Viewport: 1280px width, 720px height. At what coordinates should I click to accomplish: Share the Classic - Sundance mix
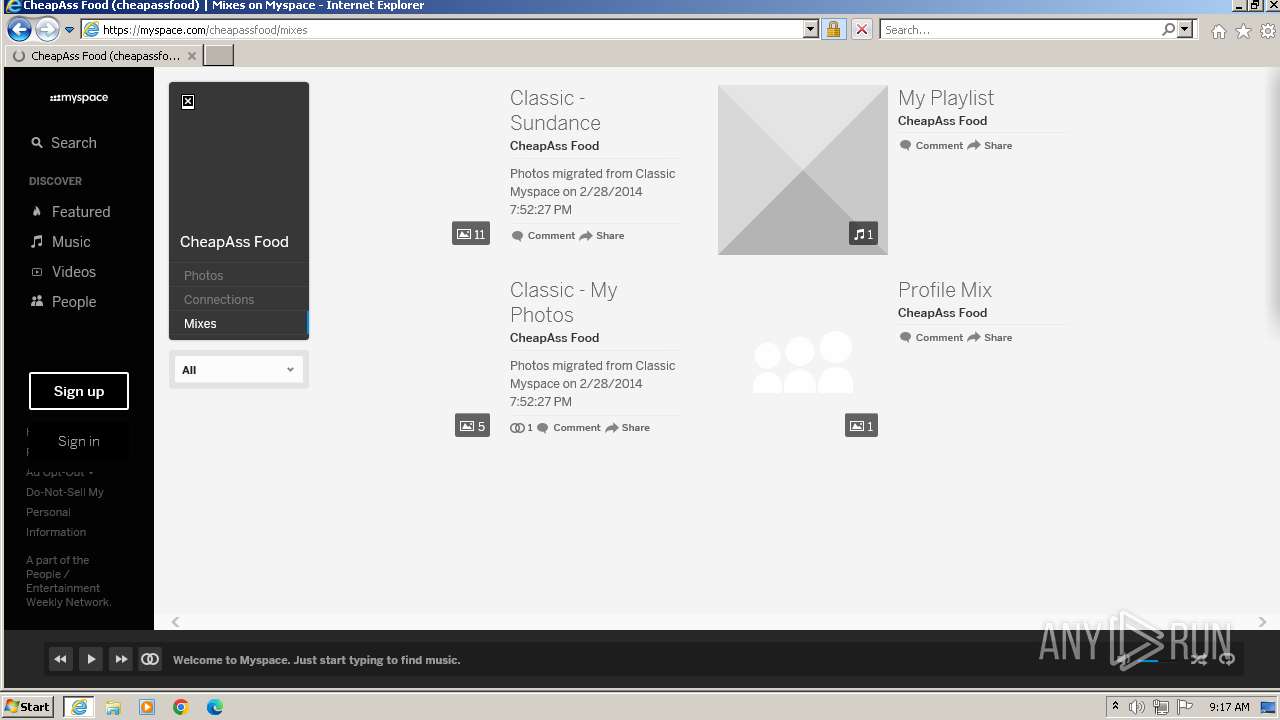(602, 236)
